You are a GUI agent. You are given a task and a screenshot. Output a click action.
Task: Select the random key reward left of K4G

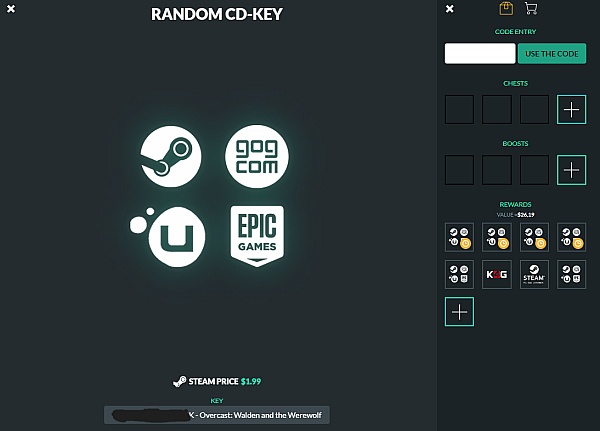pyautogui.click(x=459, y=274)
